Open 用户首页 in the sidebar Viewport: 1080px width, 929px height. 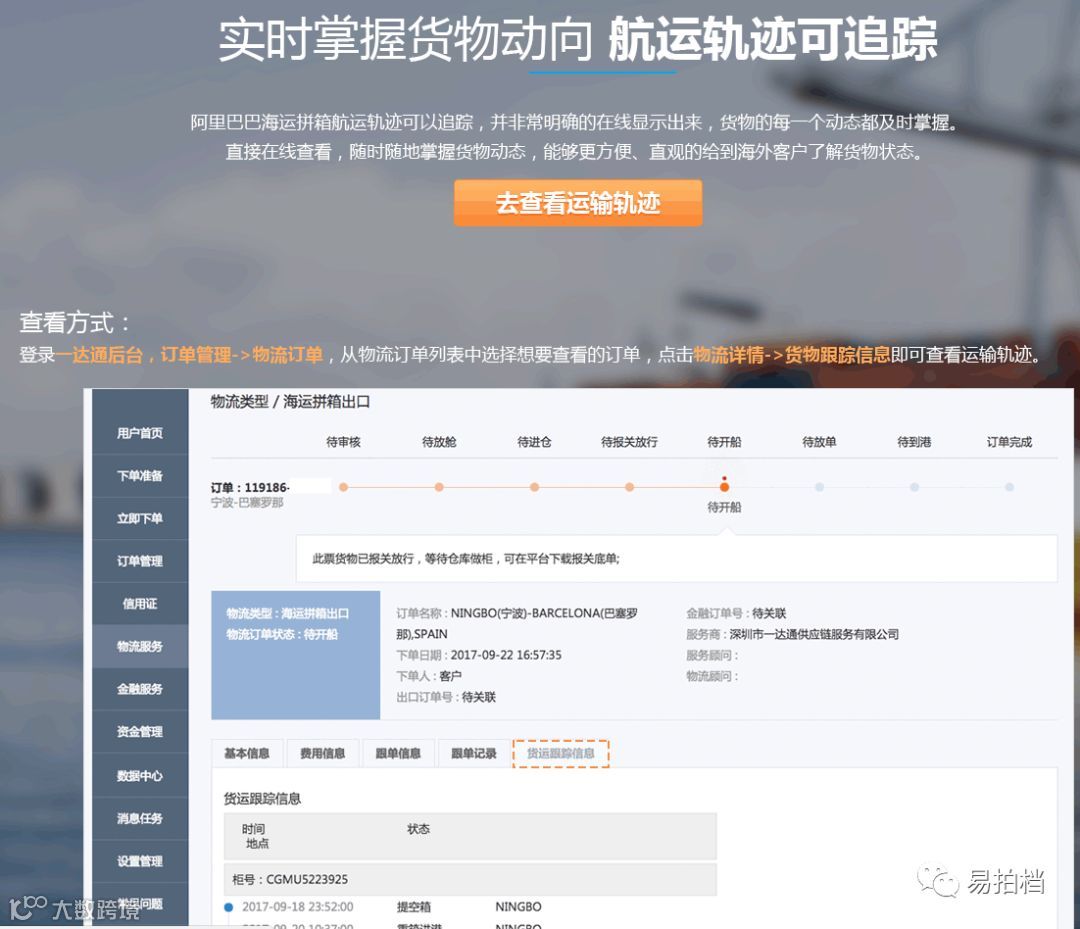pyautogui.click(x=140, y=433)
